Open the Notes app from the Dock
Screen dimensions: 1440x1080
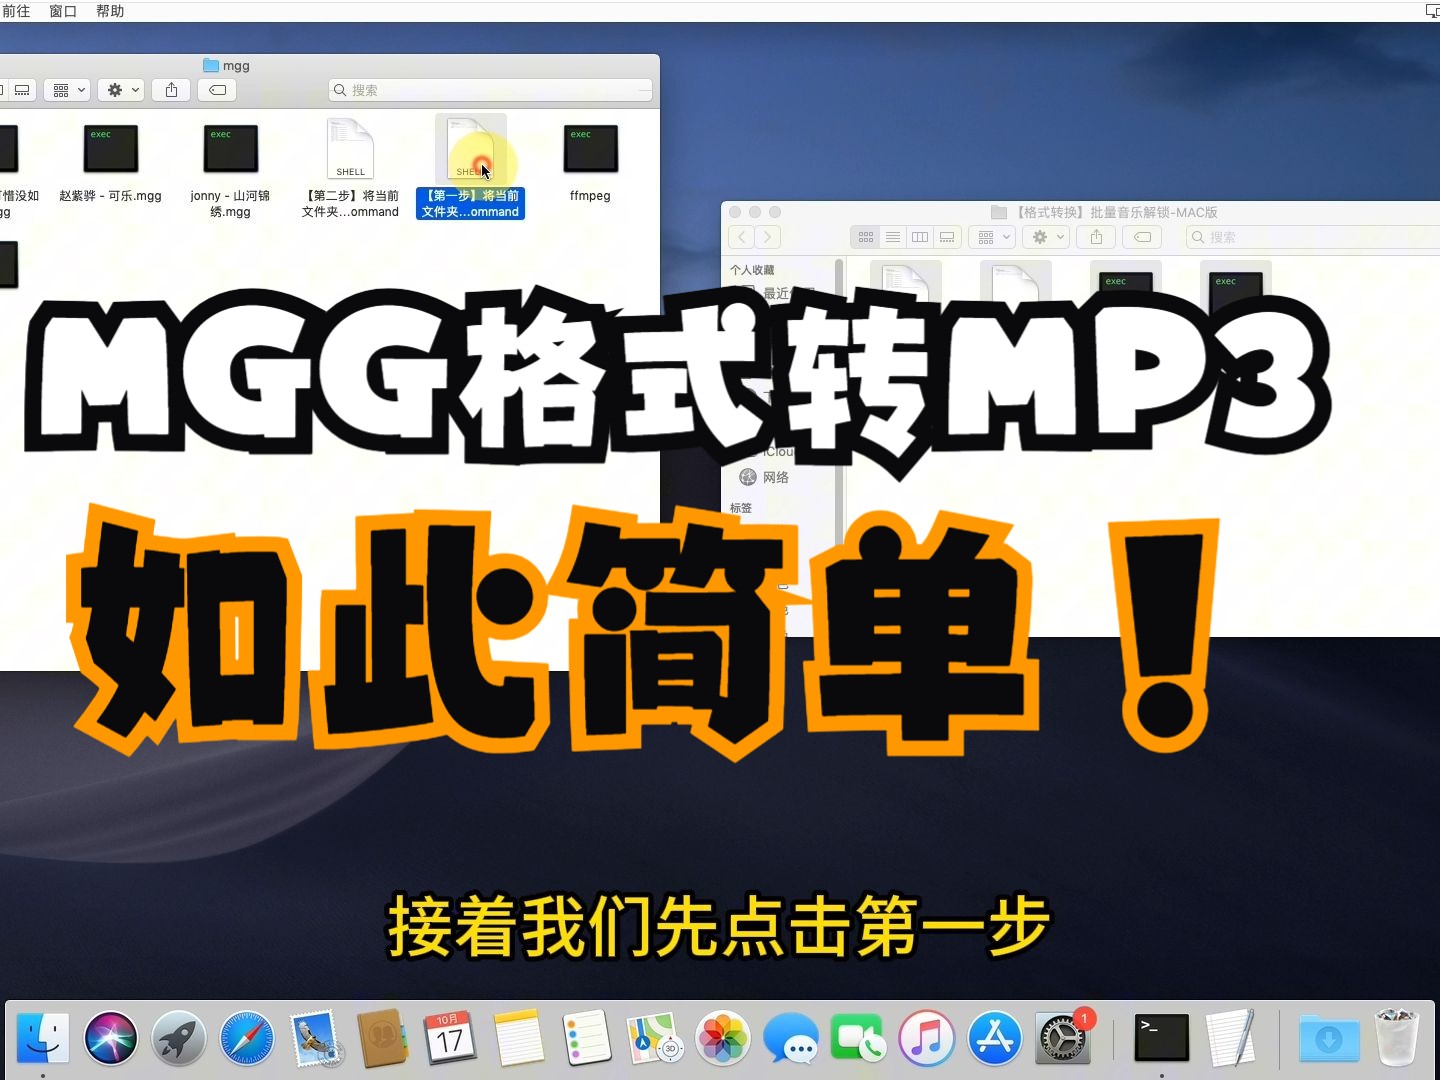(x=518, y=1038)
